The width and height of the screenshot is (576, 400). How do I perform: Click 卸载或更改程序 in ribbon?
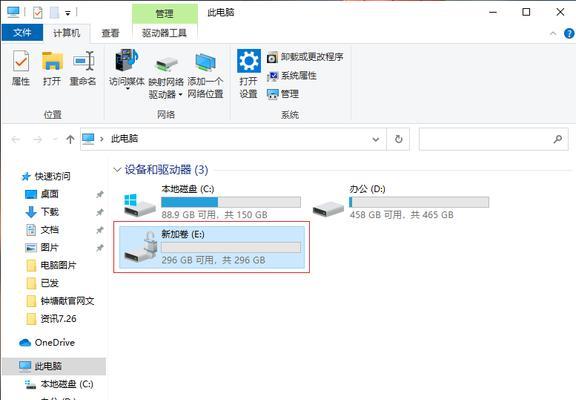click(x=305, y=57)
